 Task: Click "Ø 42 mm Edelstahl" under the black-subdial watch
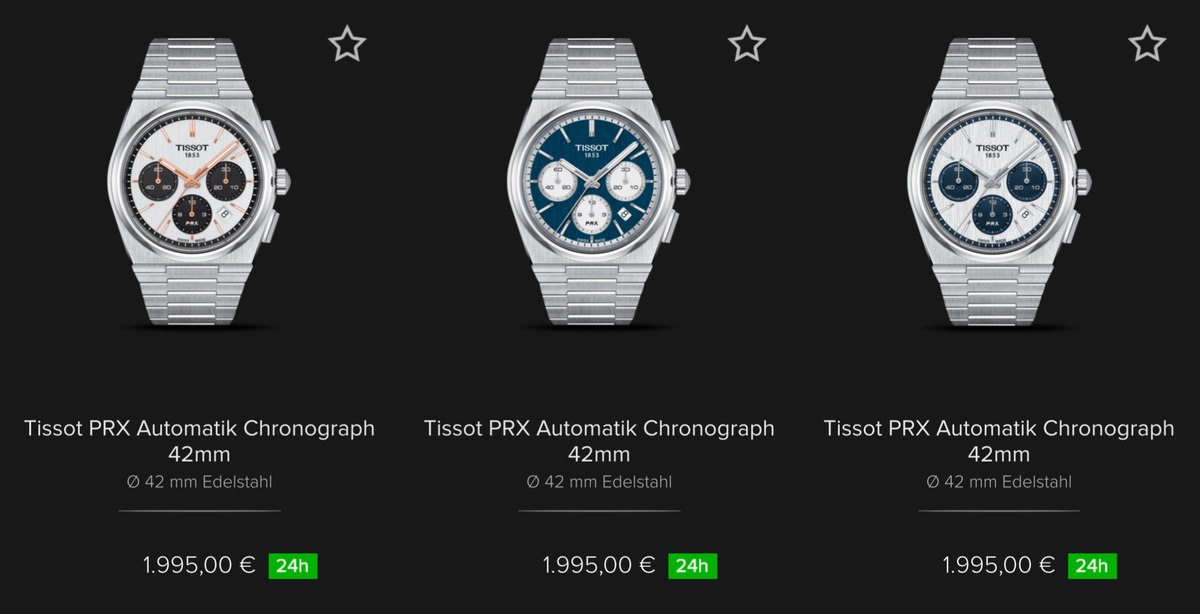199,482
